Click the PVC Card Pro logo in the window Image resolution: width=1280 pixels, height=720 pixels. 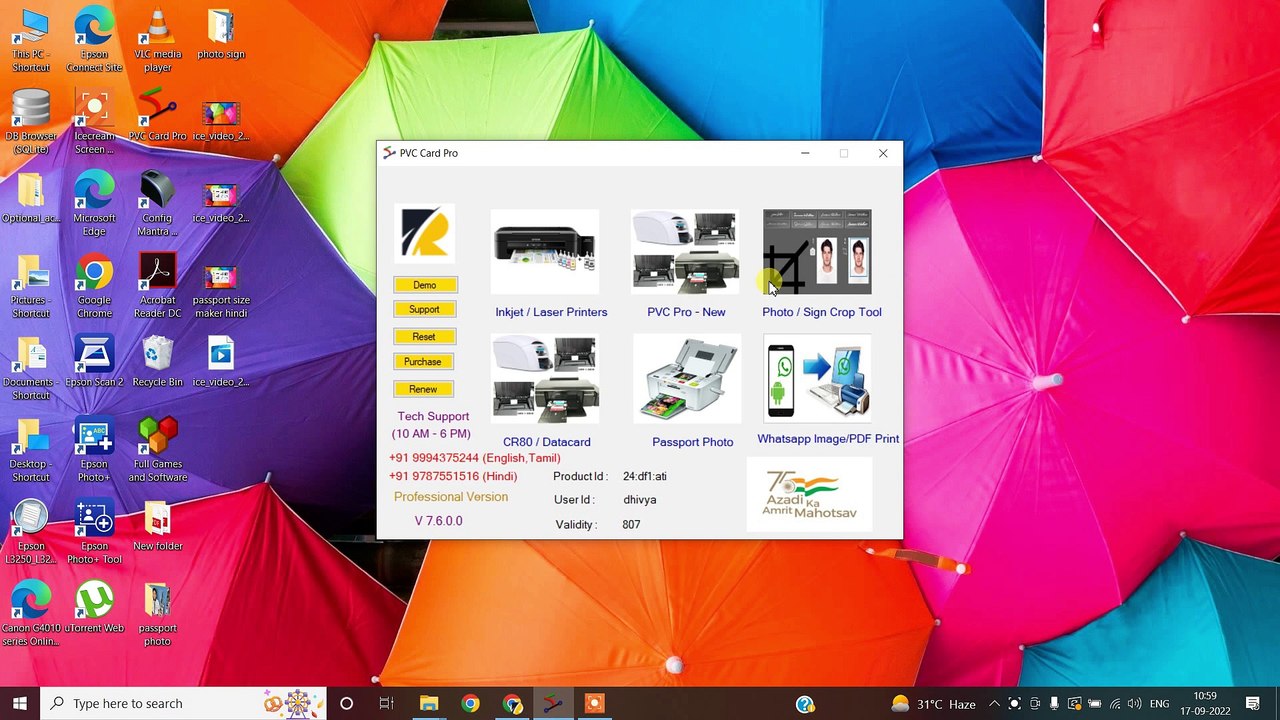(425, 233)
